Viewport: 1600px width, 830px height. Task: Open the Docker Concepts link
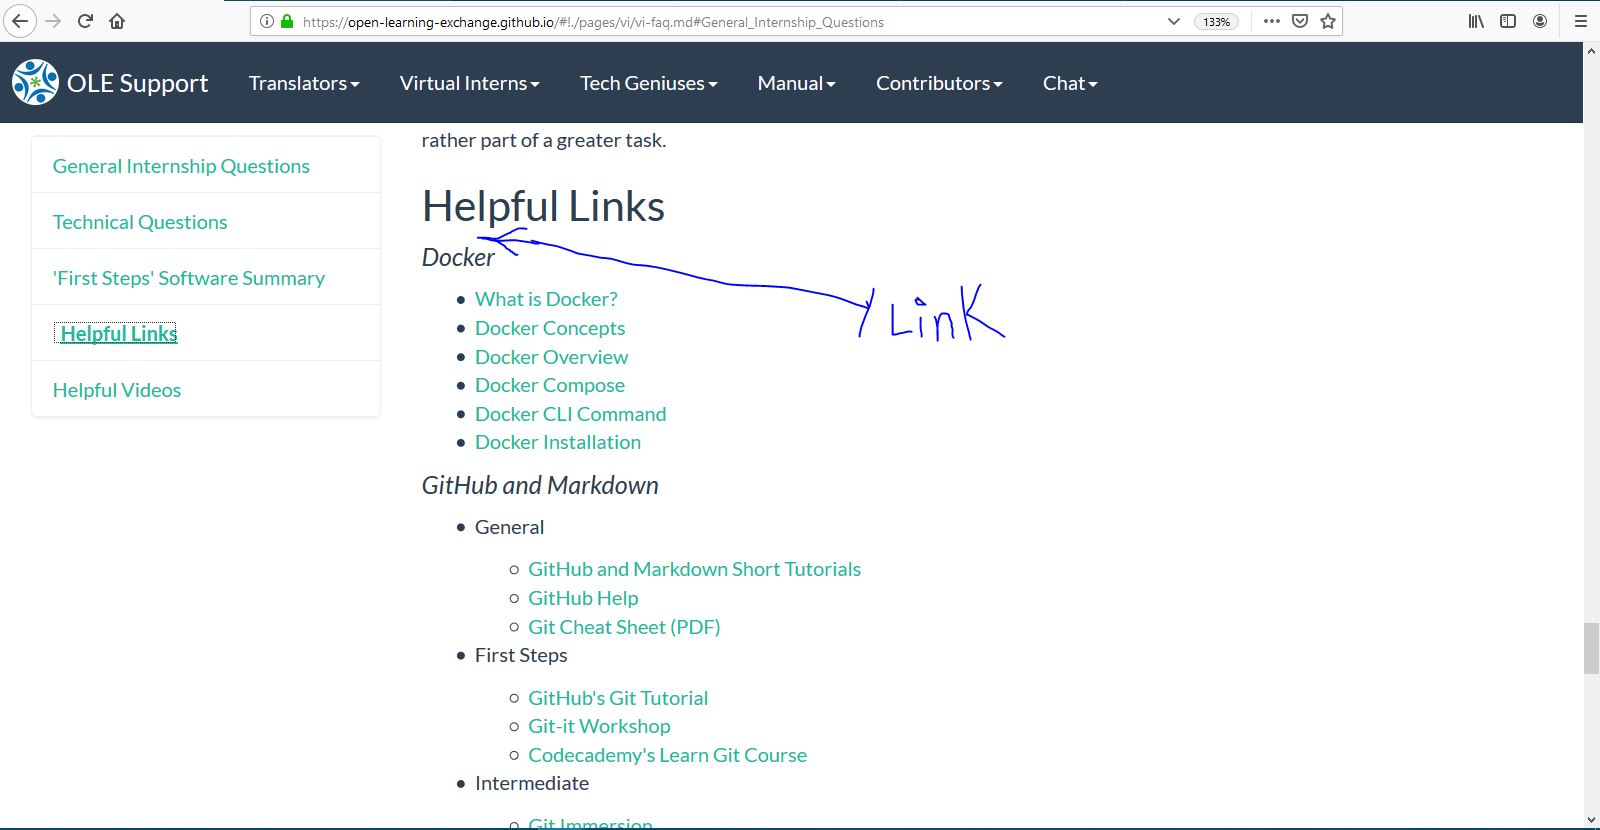pos(550,328)
